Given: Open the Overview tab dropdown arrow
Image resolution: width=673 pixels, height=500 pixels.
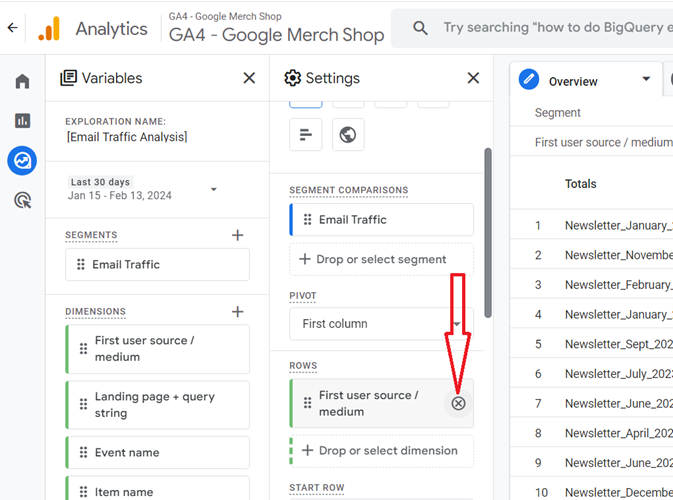Looking at the screenshot, I should coord(646,80).
